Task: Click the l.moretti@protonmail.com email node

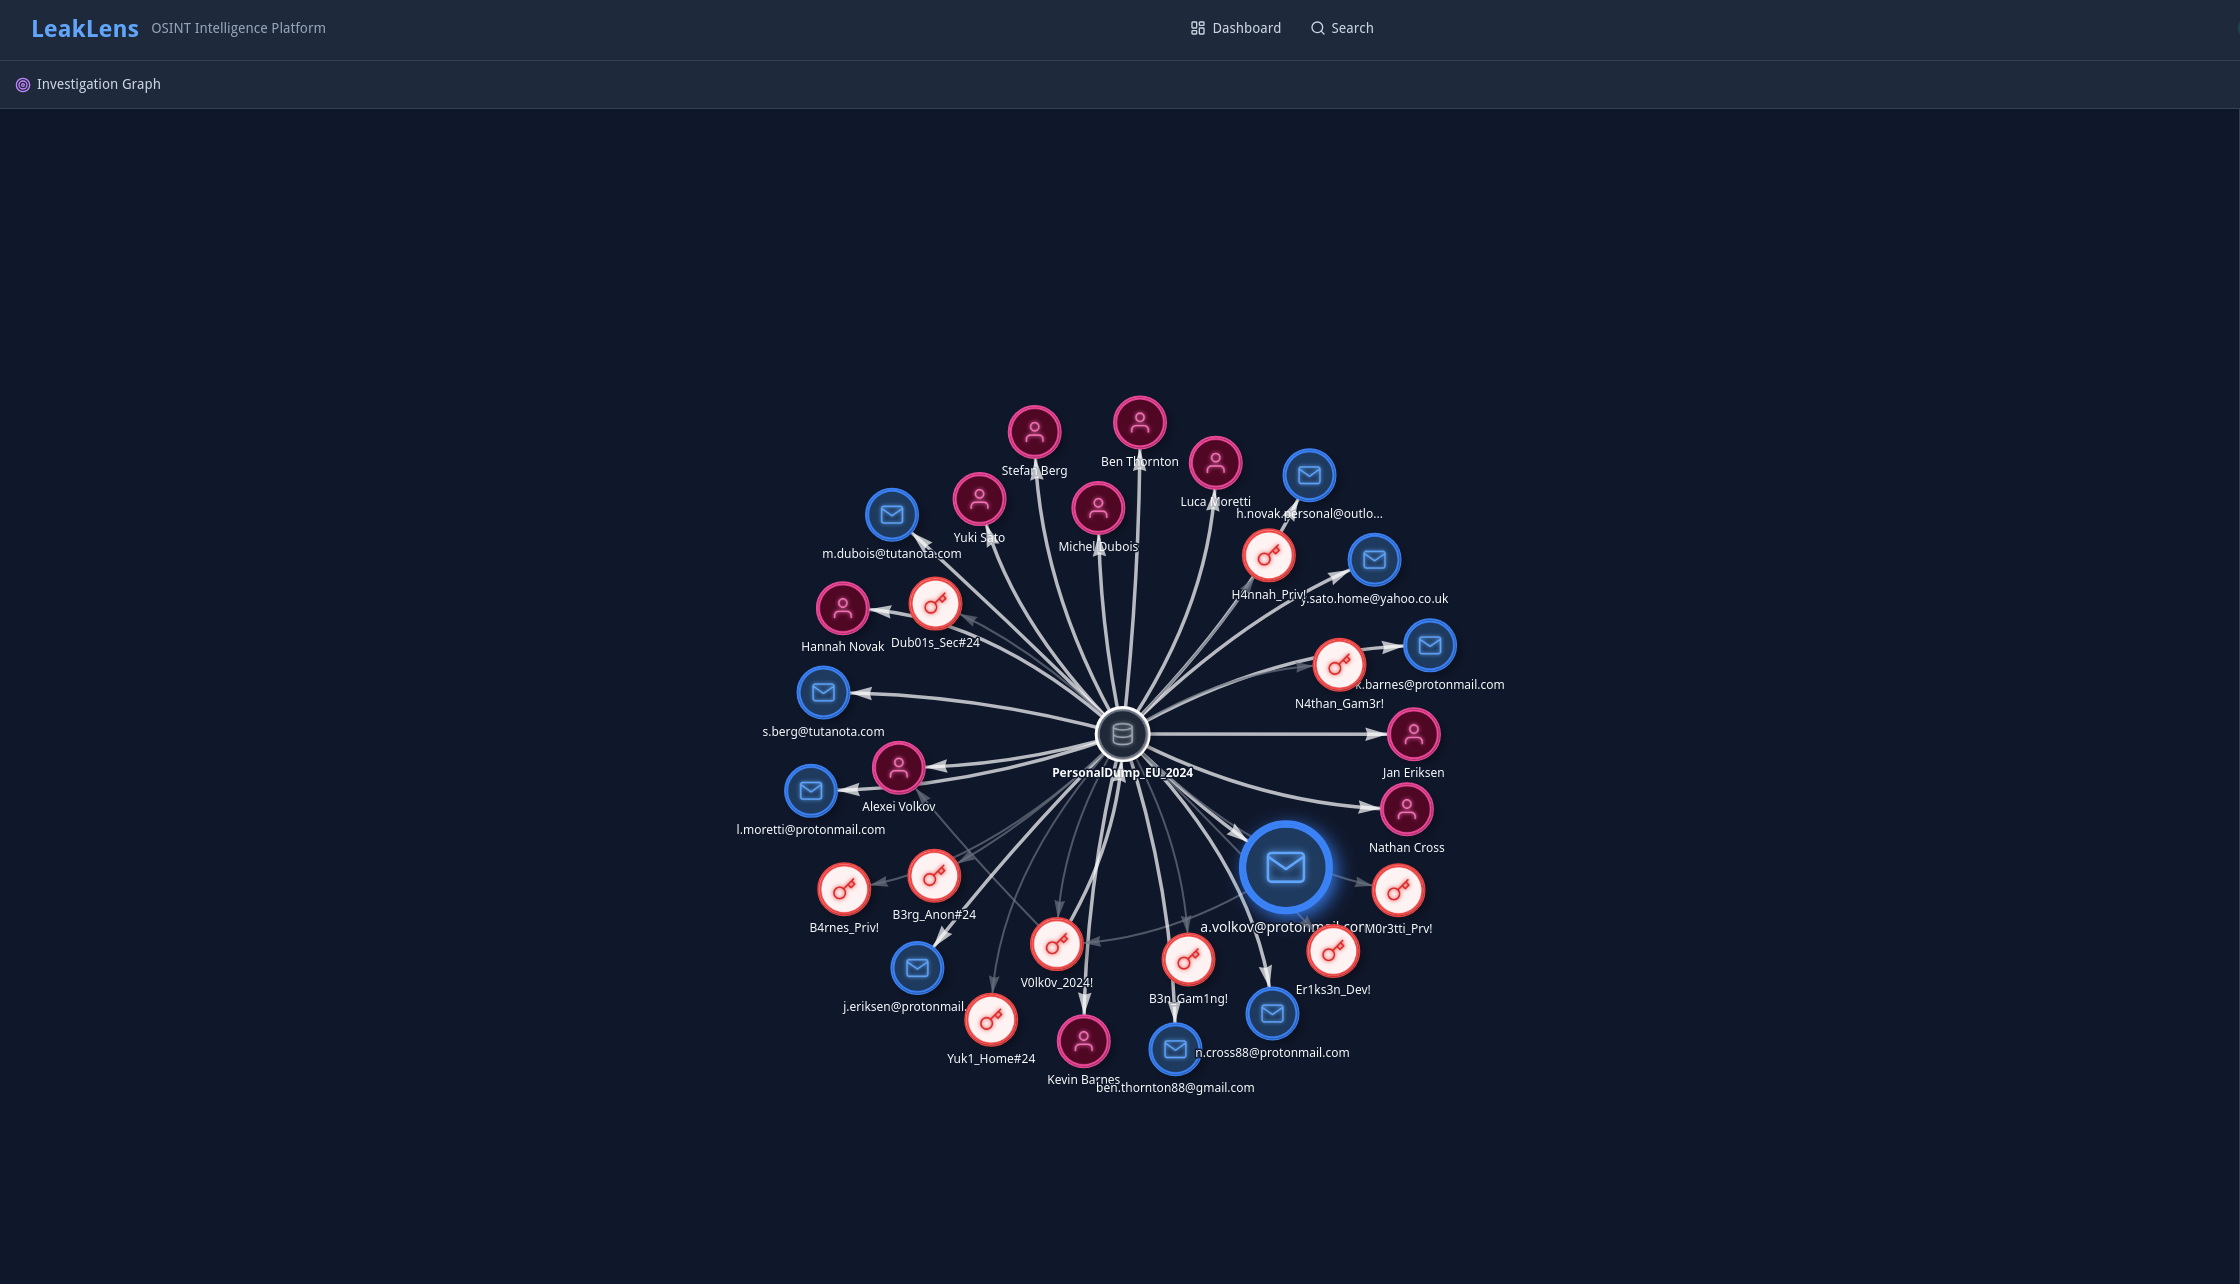Action: point(811,791)
